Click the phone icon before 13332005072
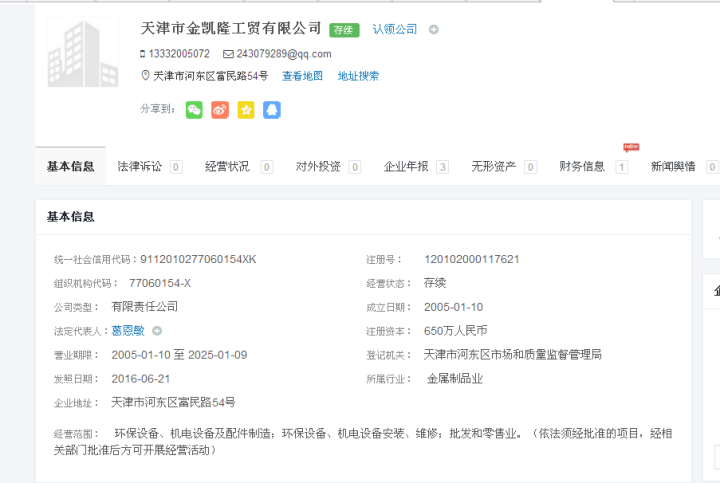The width and height of the screenshot is (720, 483). pyautogui.click(x=143, y=54)
